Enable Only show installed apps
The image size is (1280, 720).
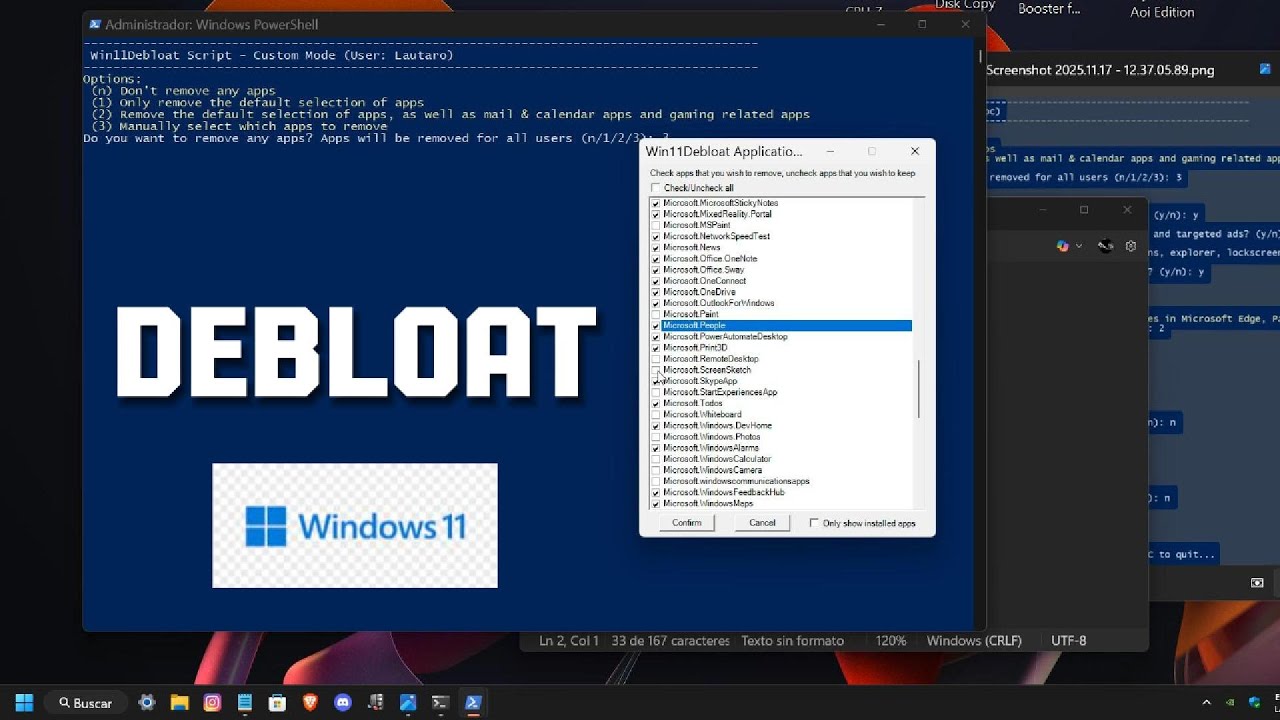tap(814, 523)
